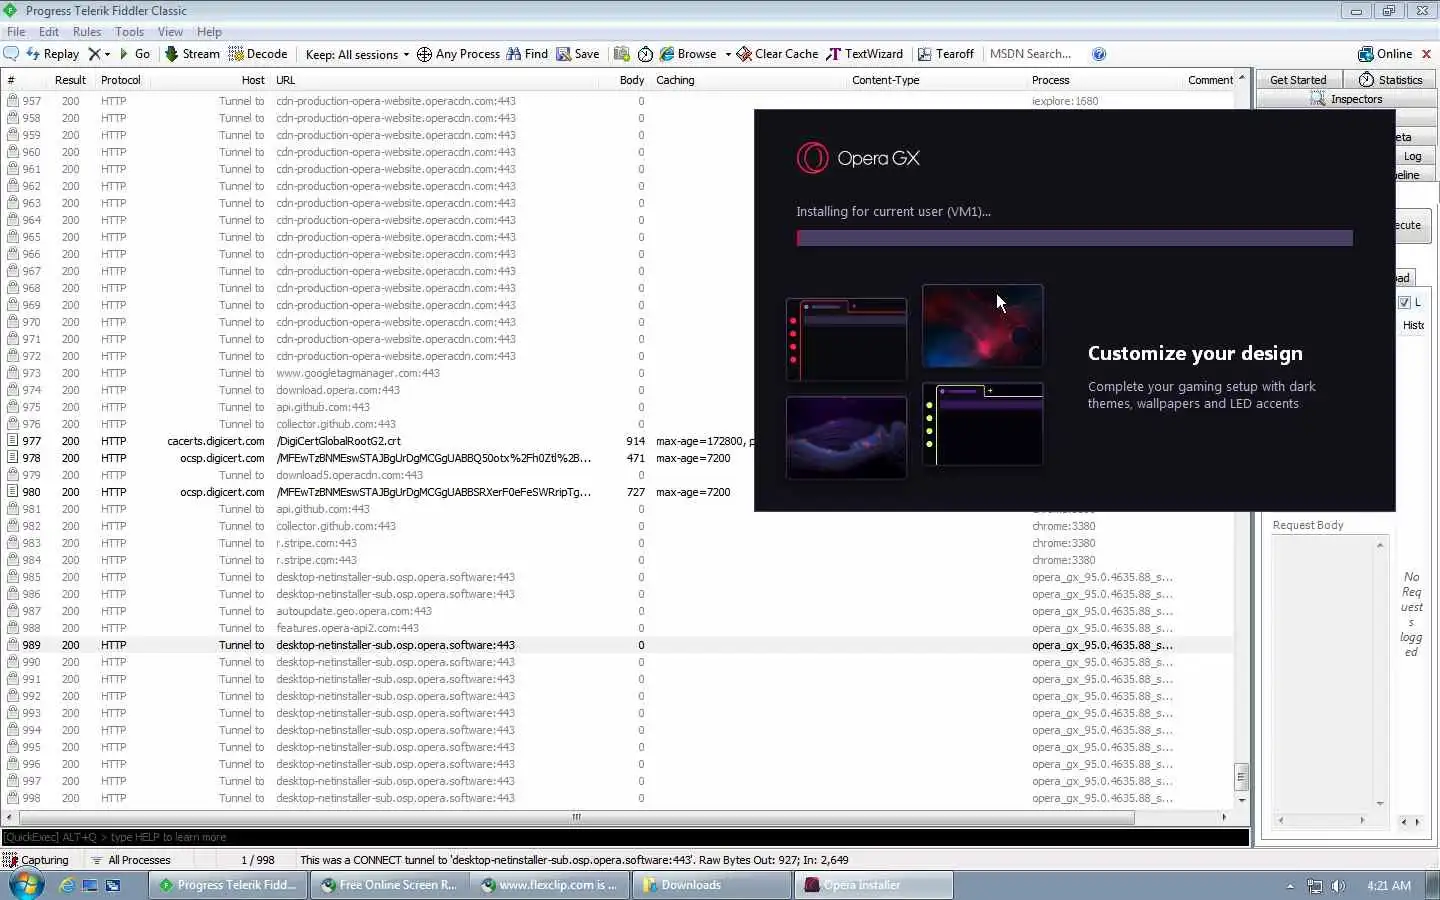The image size is (1440, 900).
Task: Click the document icon of session 977
Action: point(12,441)
